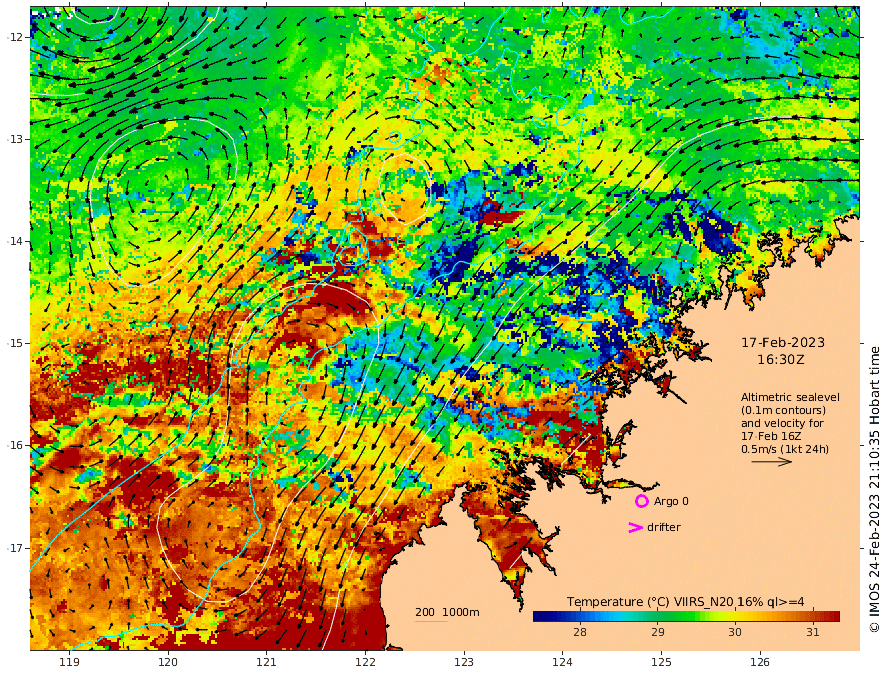Viewport: 880px width, 680px height.
Task: Click the '200 1000m' depth legend text
Action: (x=447, y=612)
